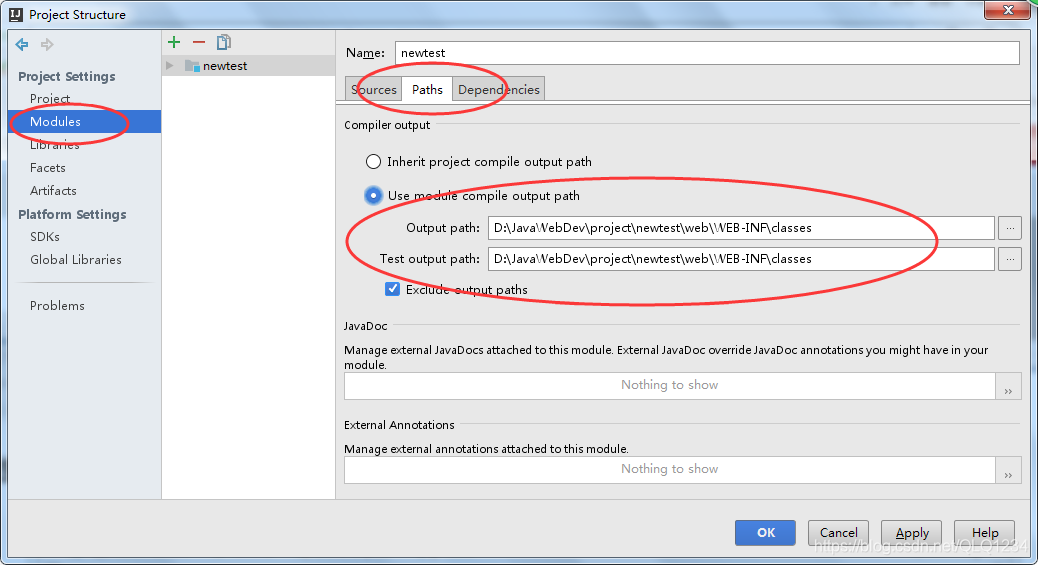Remove module with the minus icon
This screenshot has height=565, width=1038.
coord(199,42)
